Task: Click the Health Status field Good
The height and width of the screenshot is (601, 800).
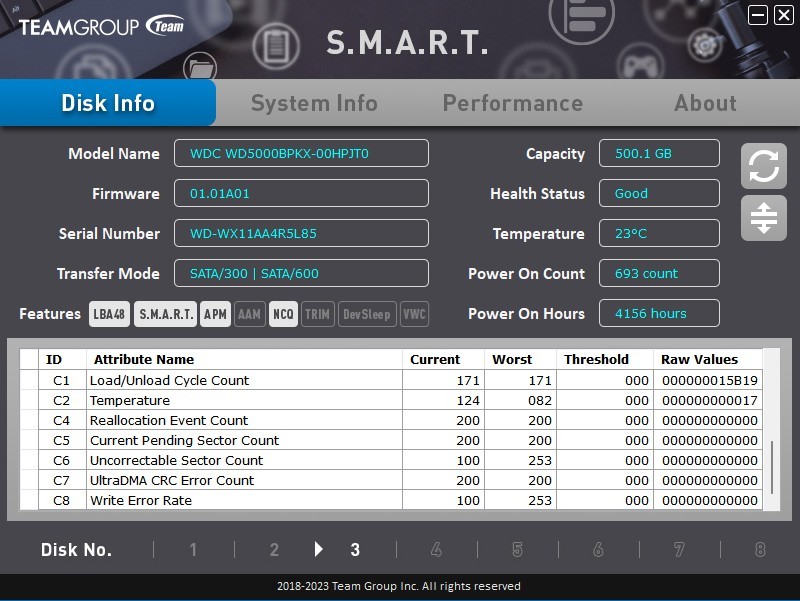Action: (659, 193)
